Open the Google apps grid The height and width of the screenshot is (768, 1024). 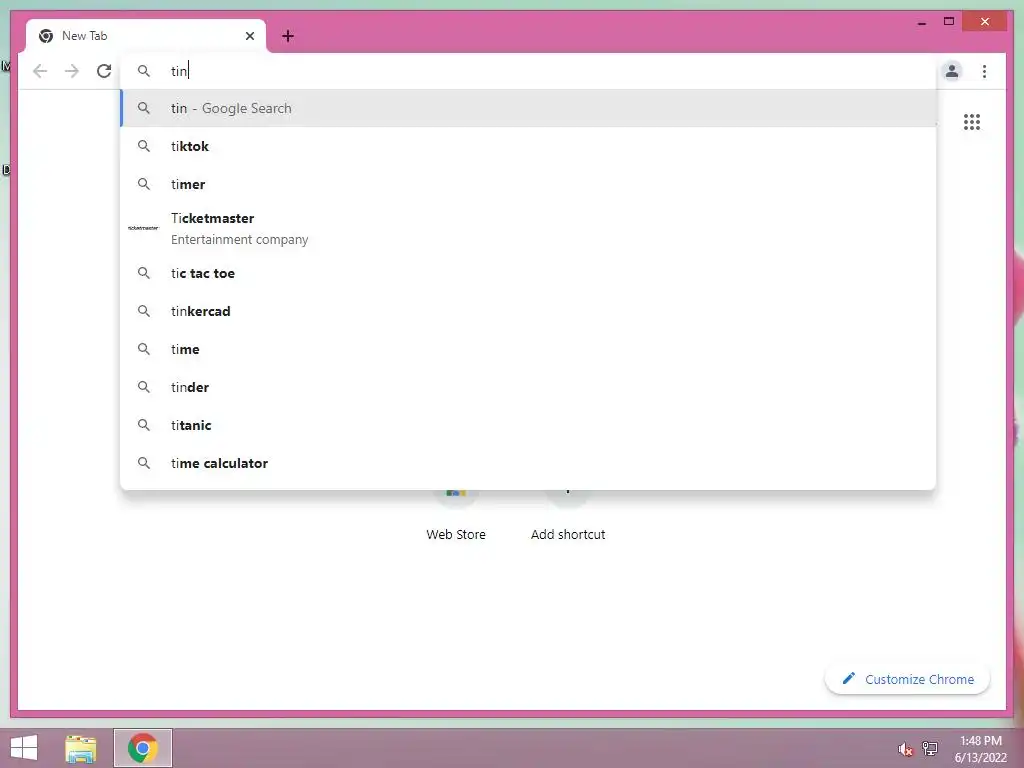click(x=972, y=122)
